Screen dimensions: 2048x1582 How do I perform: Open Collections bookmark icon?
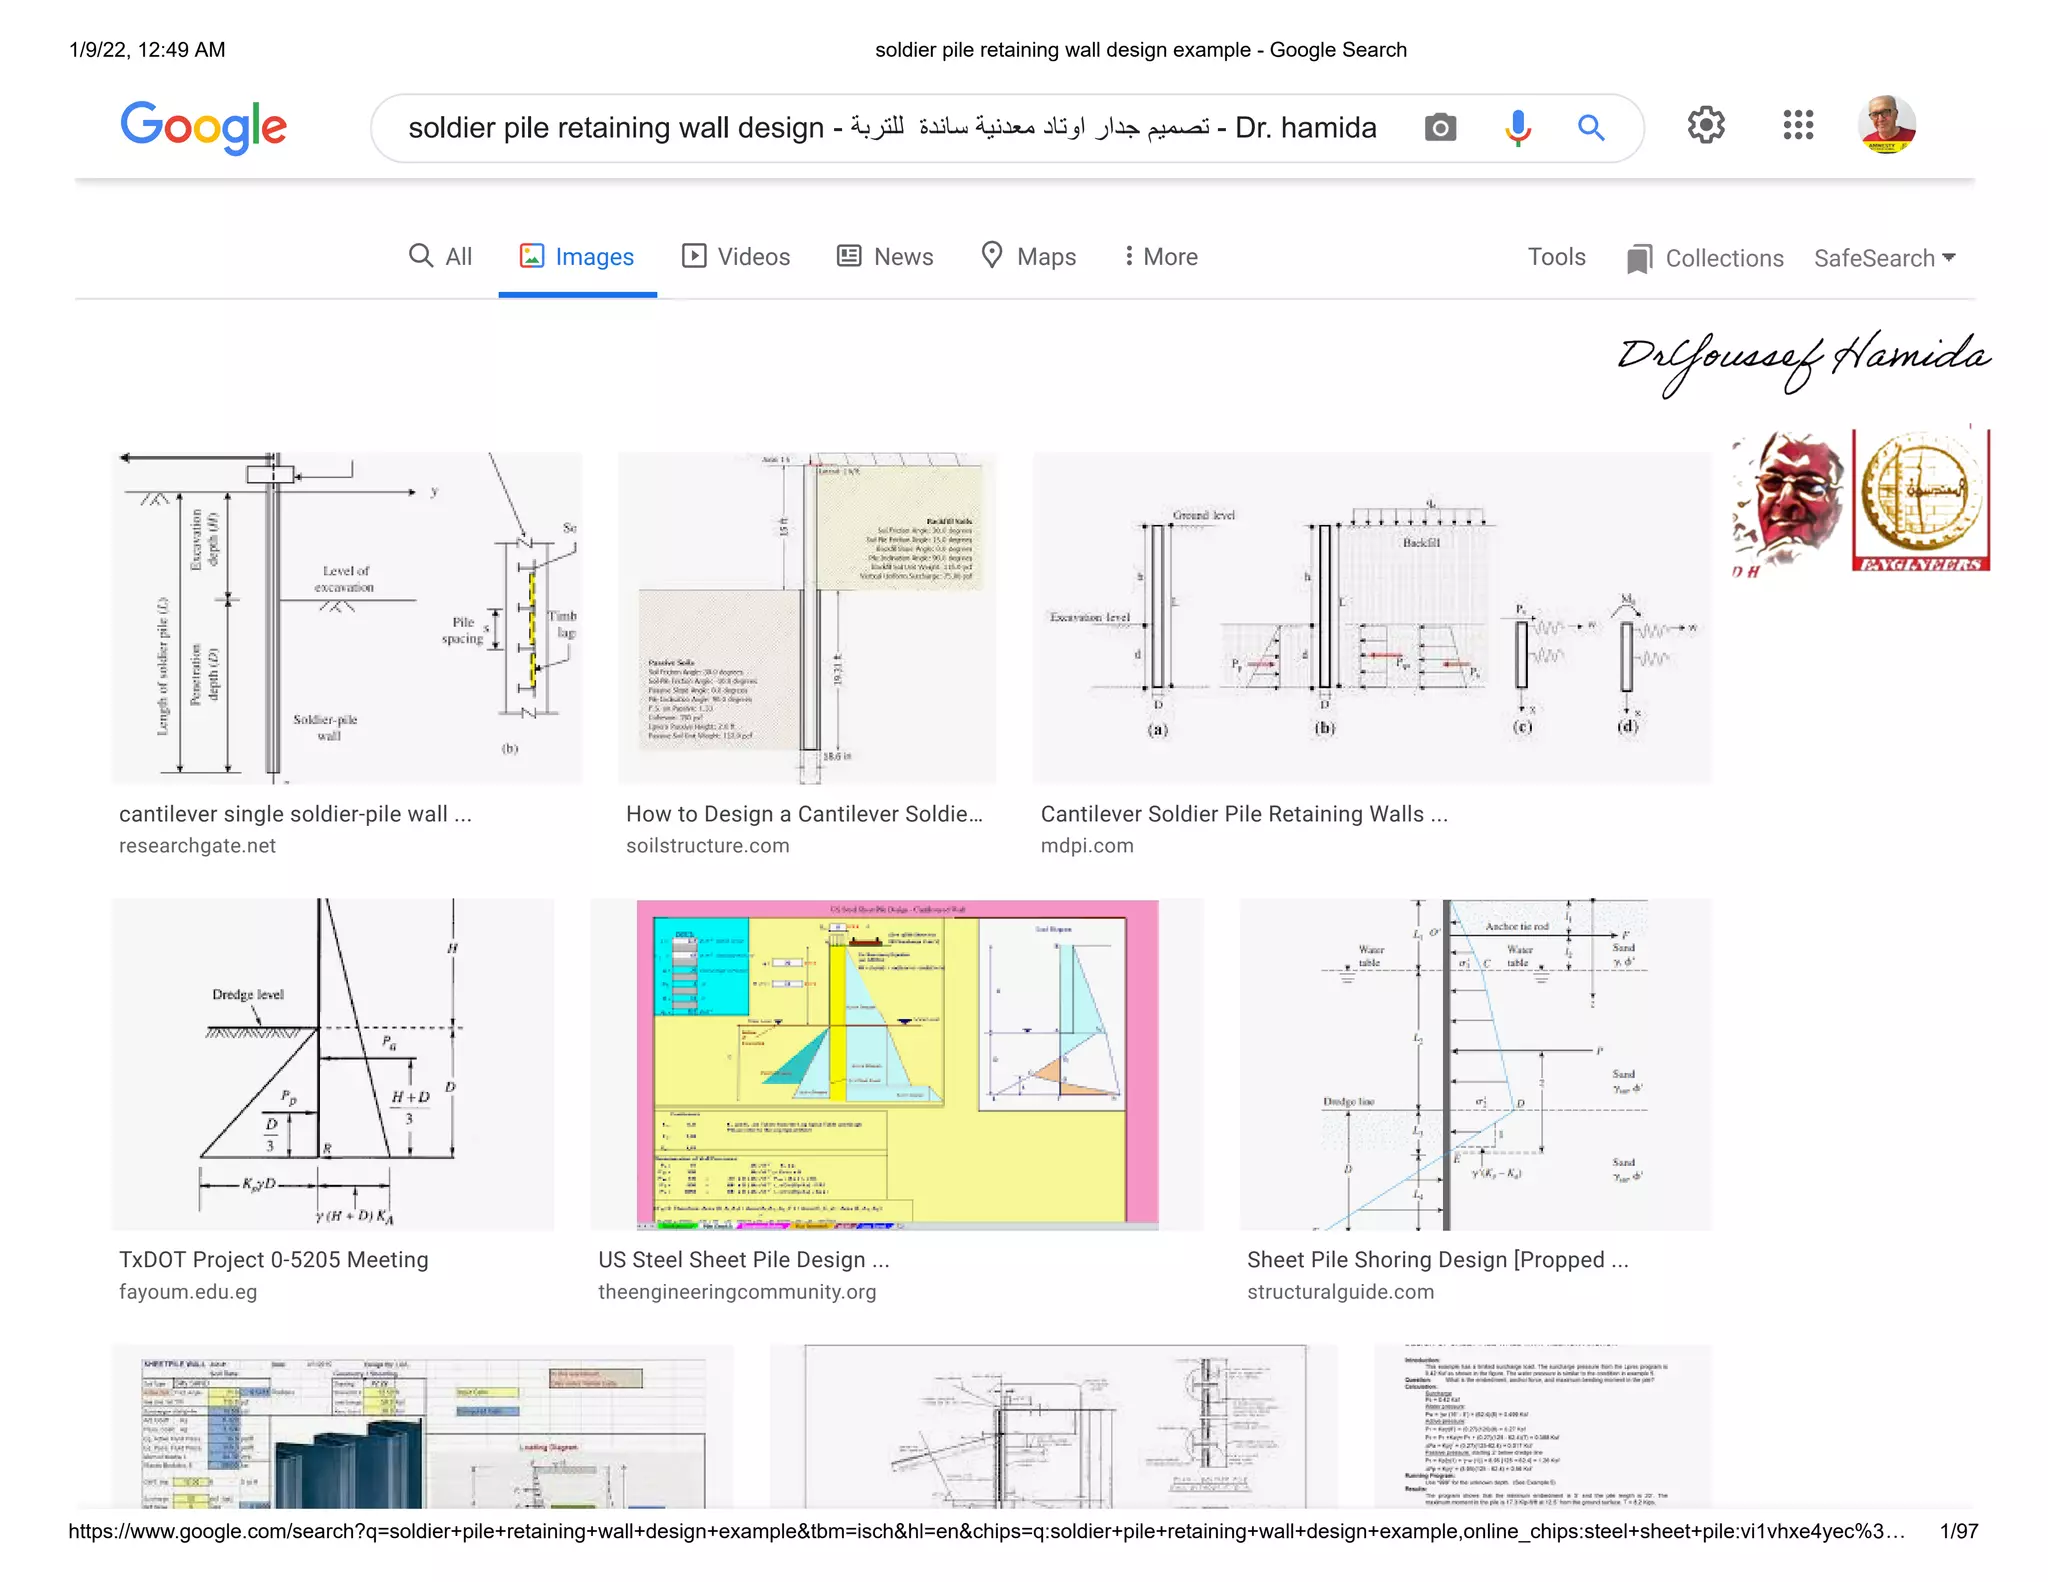pyautogui.click(x=1639, y=259)
